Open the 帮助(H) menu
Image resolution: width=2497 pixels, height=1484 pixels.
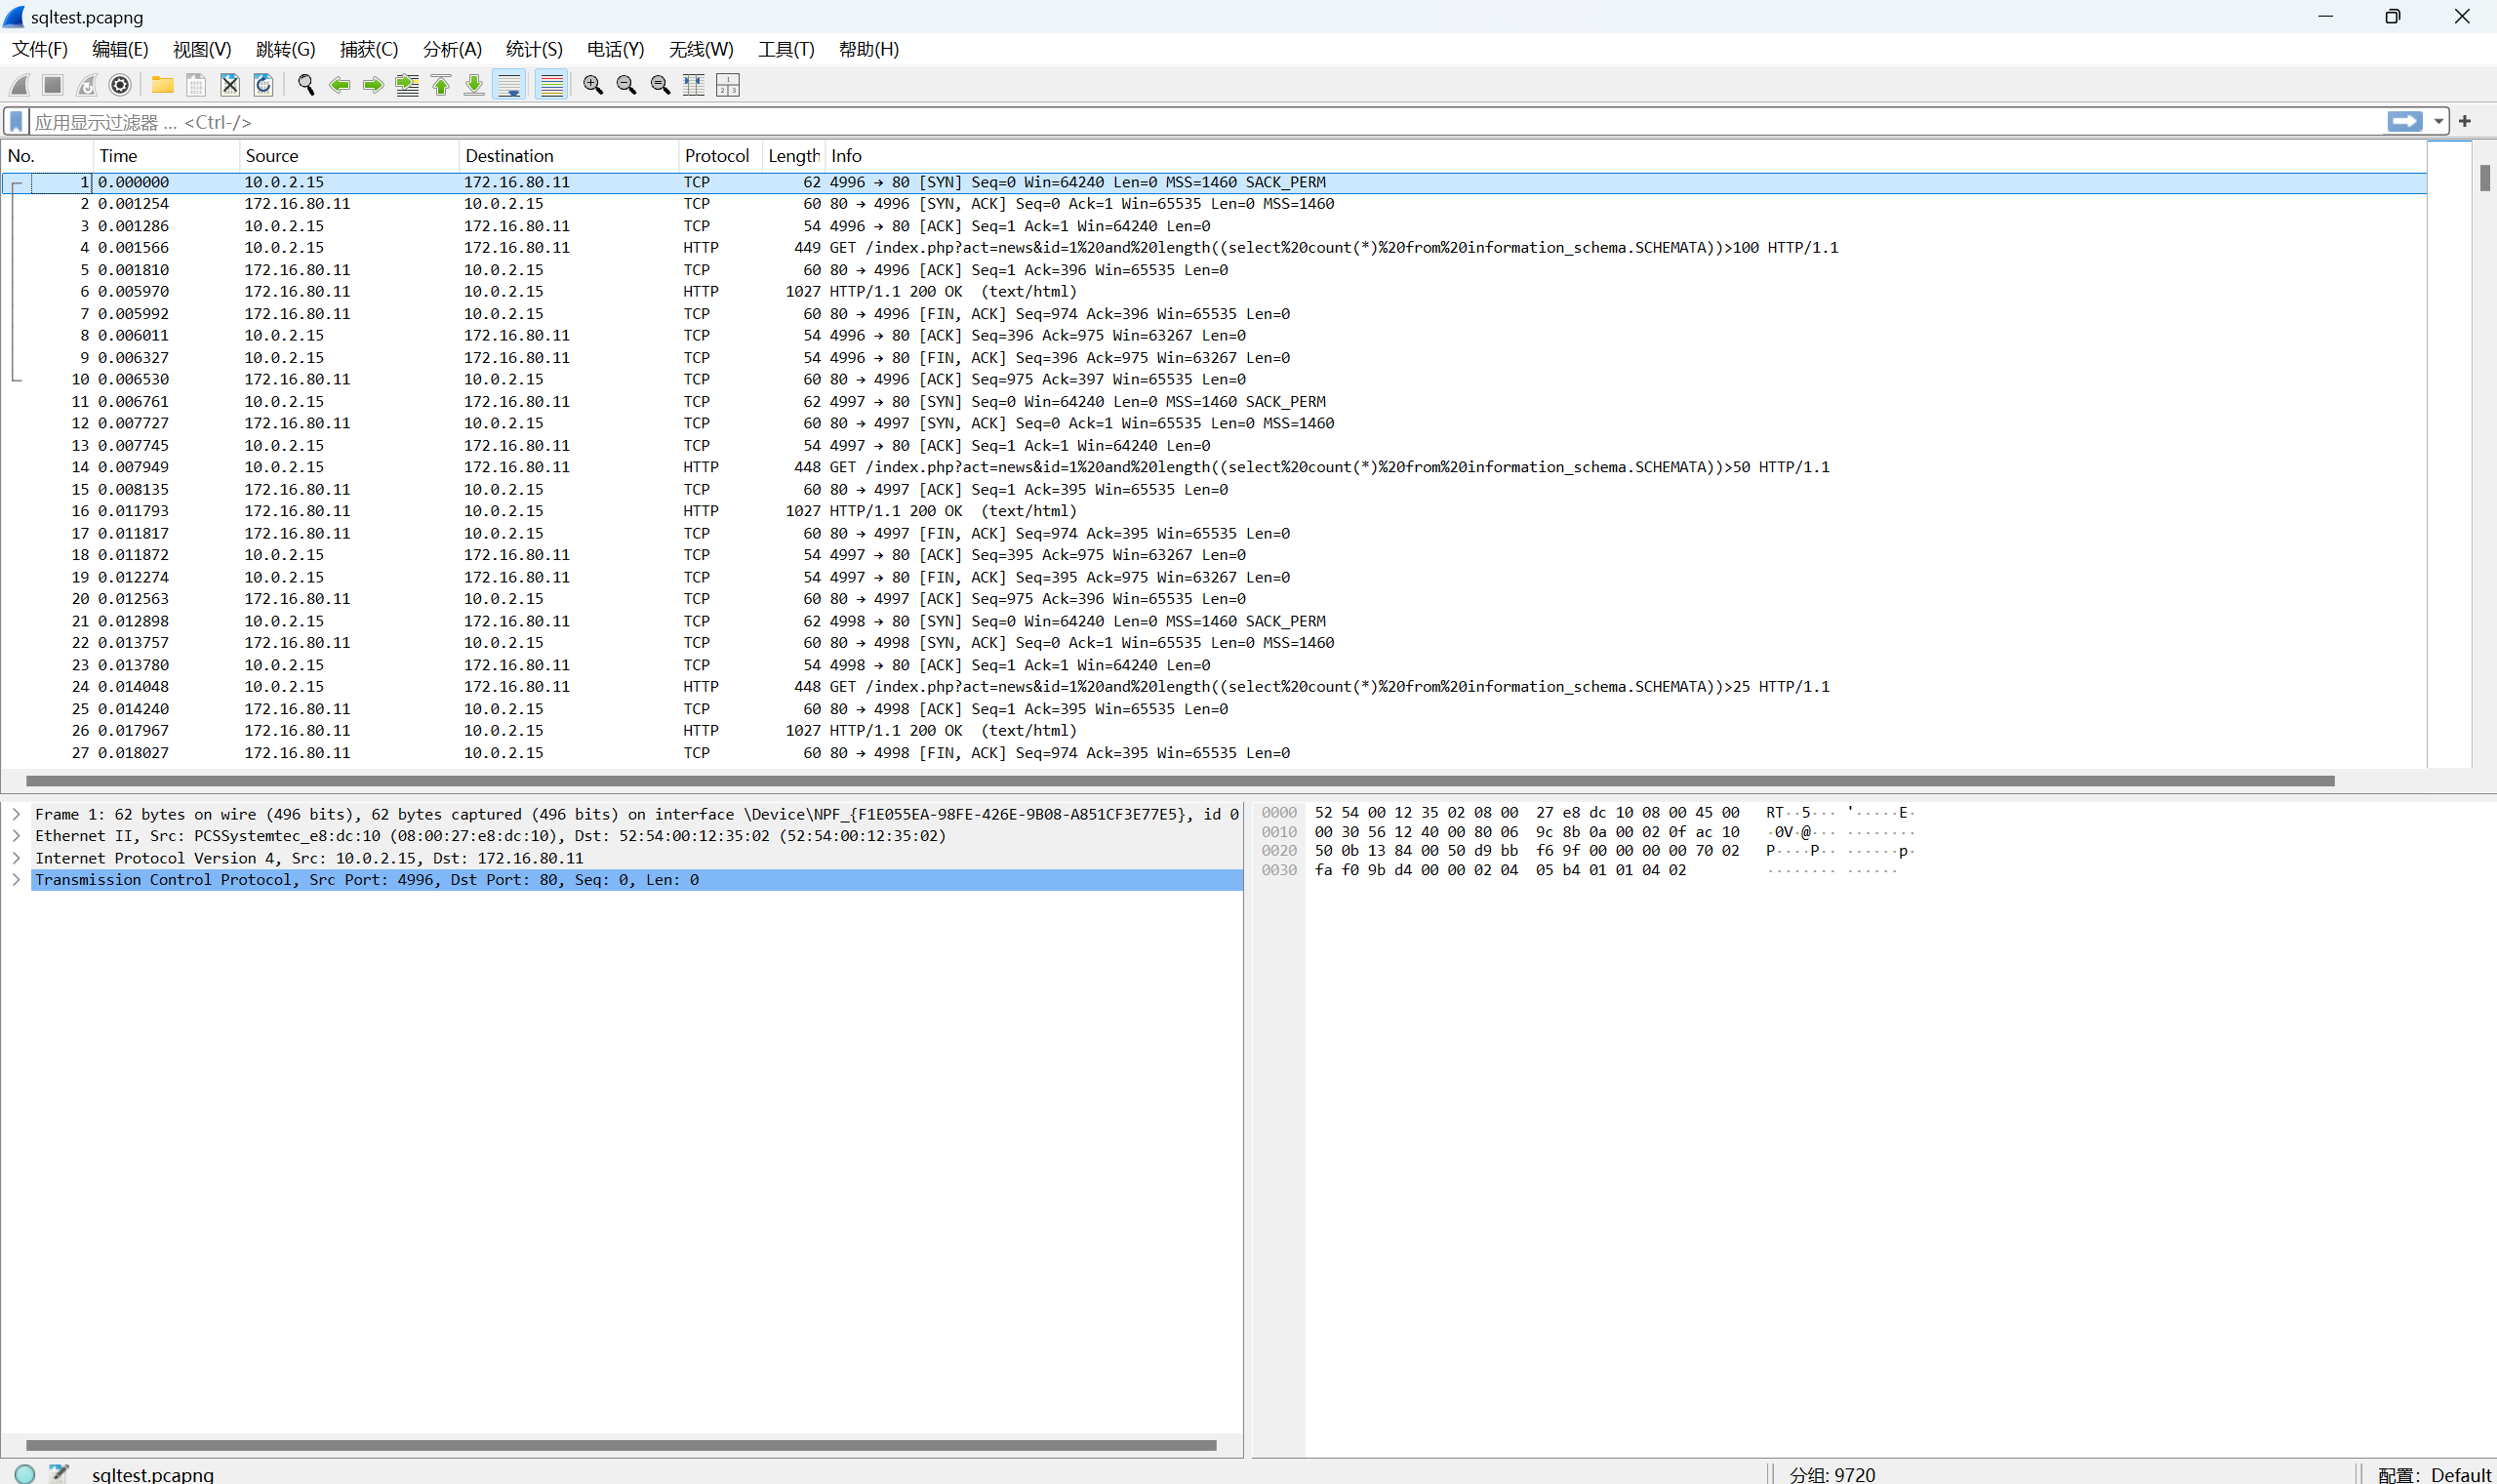(868, 49)
